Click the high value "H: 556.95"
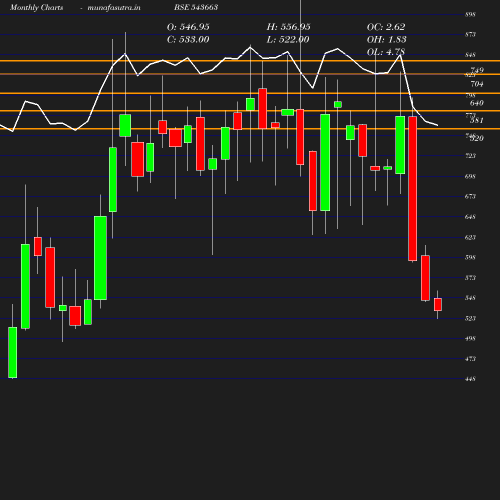This screenshot has height=500, width=500. tap(288, 27)
